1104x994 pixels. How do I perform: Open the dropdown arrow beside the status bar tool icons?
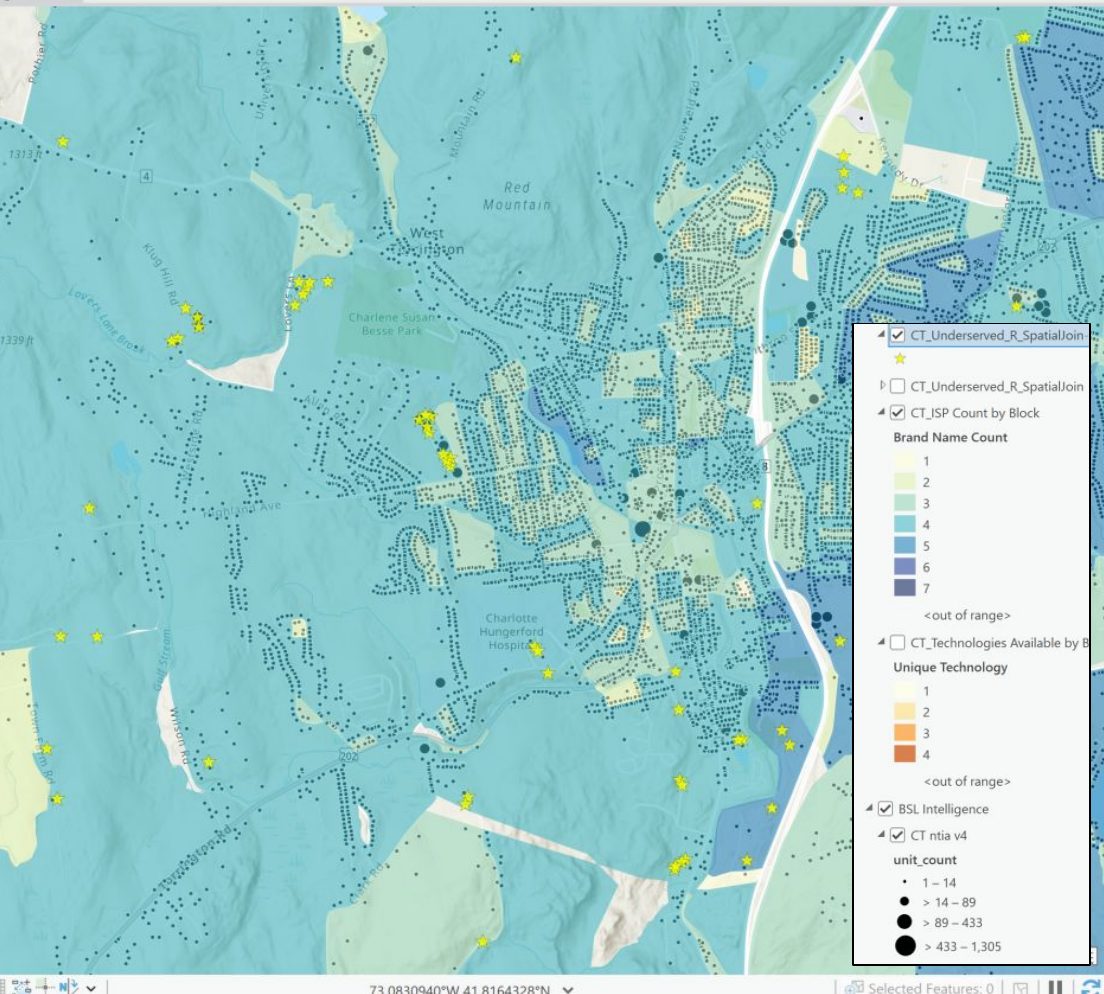[91, 988]
